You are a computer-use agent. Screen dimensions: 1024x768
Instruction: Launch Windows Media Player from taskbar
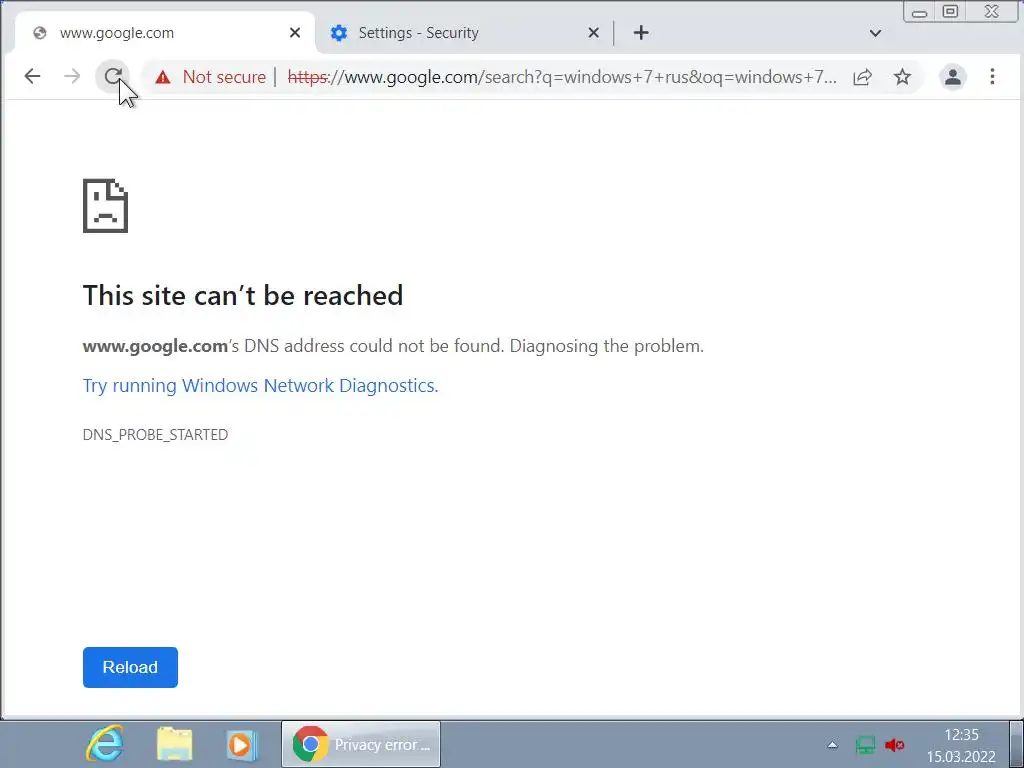point(240,744)
